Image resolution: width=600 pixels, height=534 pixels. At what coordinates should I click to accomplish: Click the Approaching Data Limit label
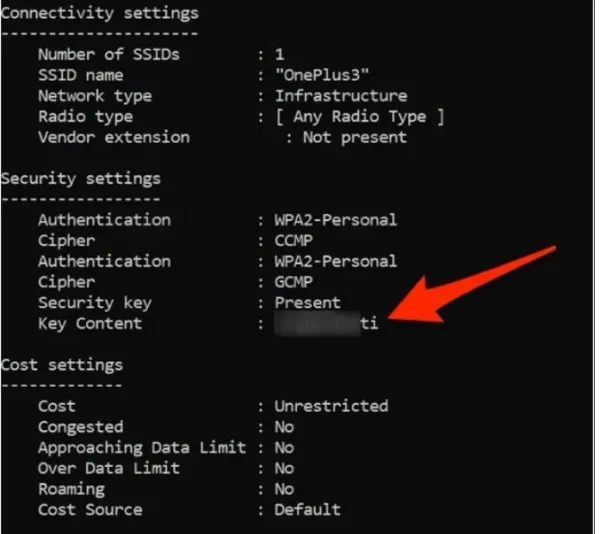[142, 447]
